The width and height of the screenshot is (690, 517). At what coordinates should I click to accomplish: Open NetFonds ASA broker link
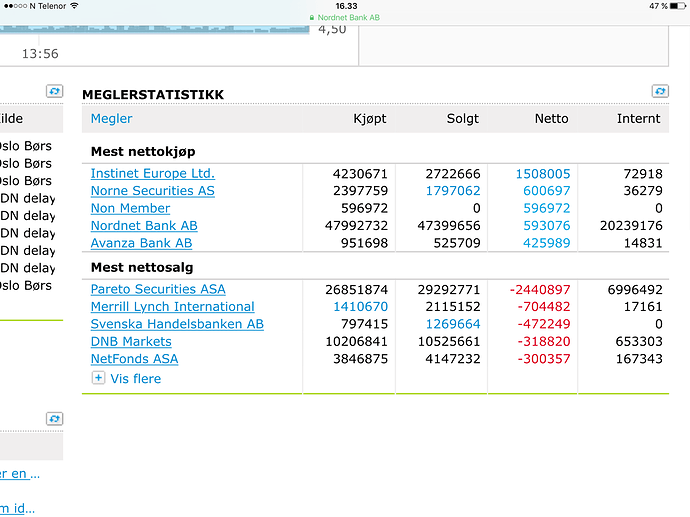click(134, 359)
